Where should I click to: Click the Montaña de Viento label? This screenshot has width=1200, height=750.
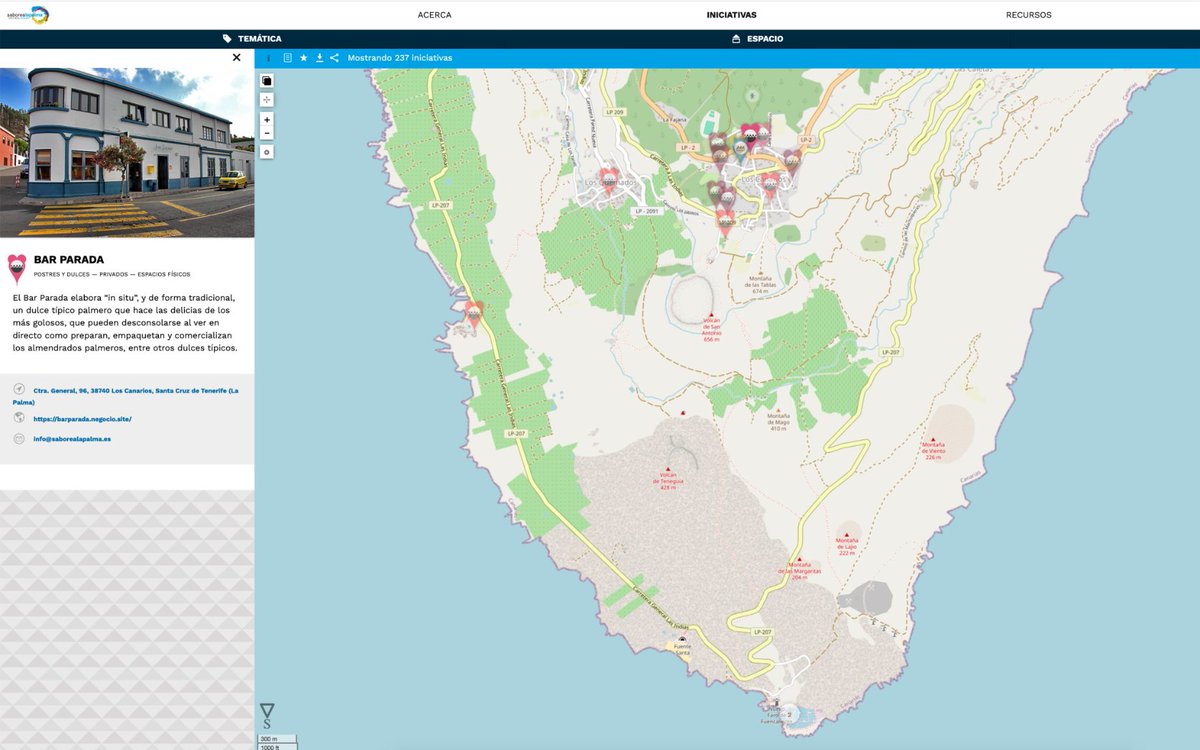click(x=933, y=449)
